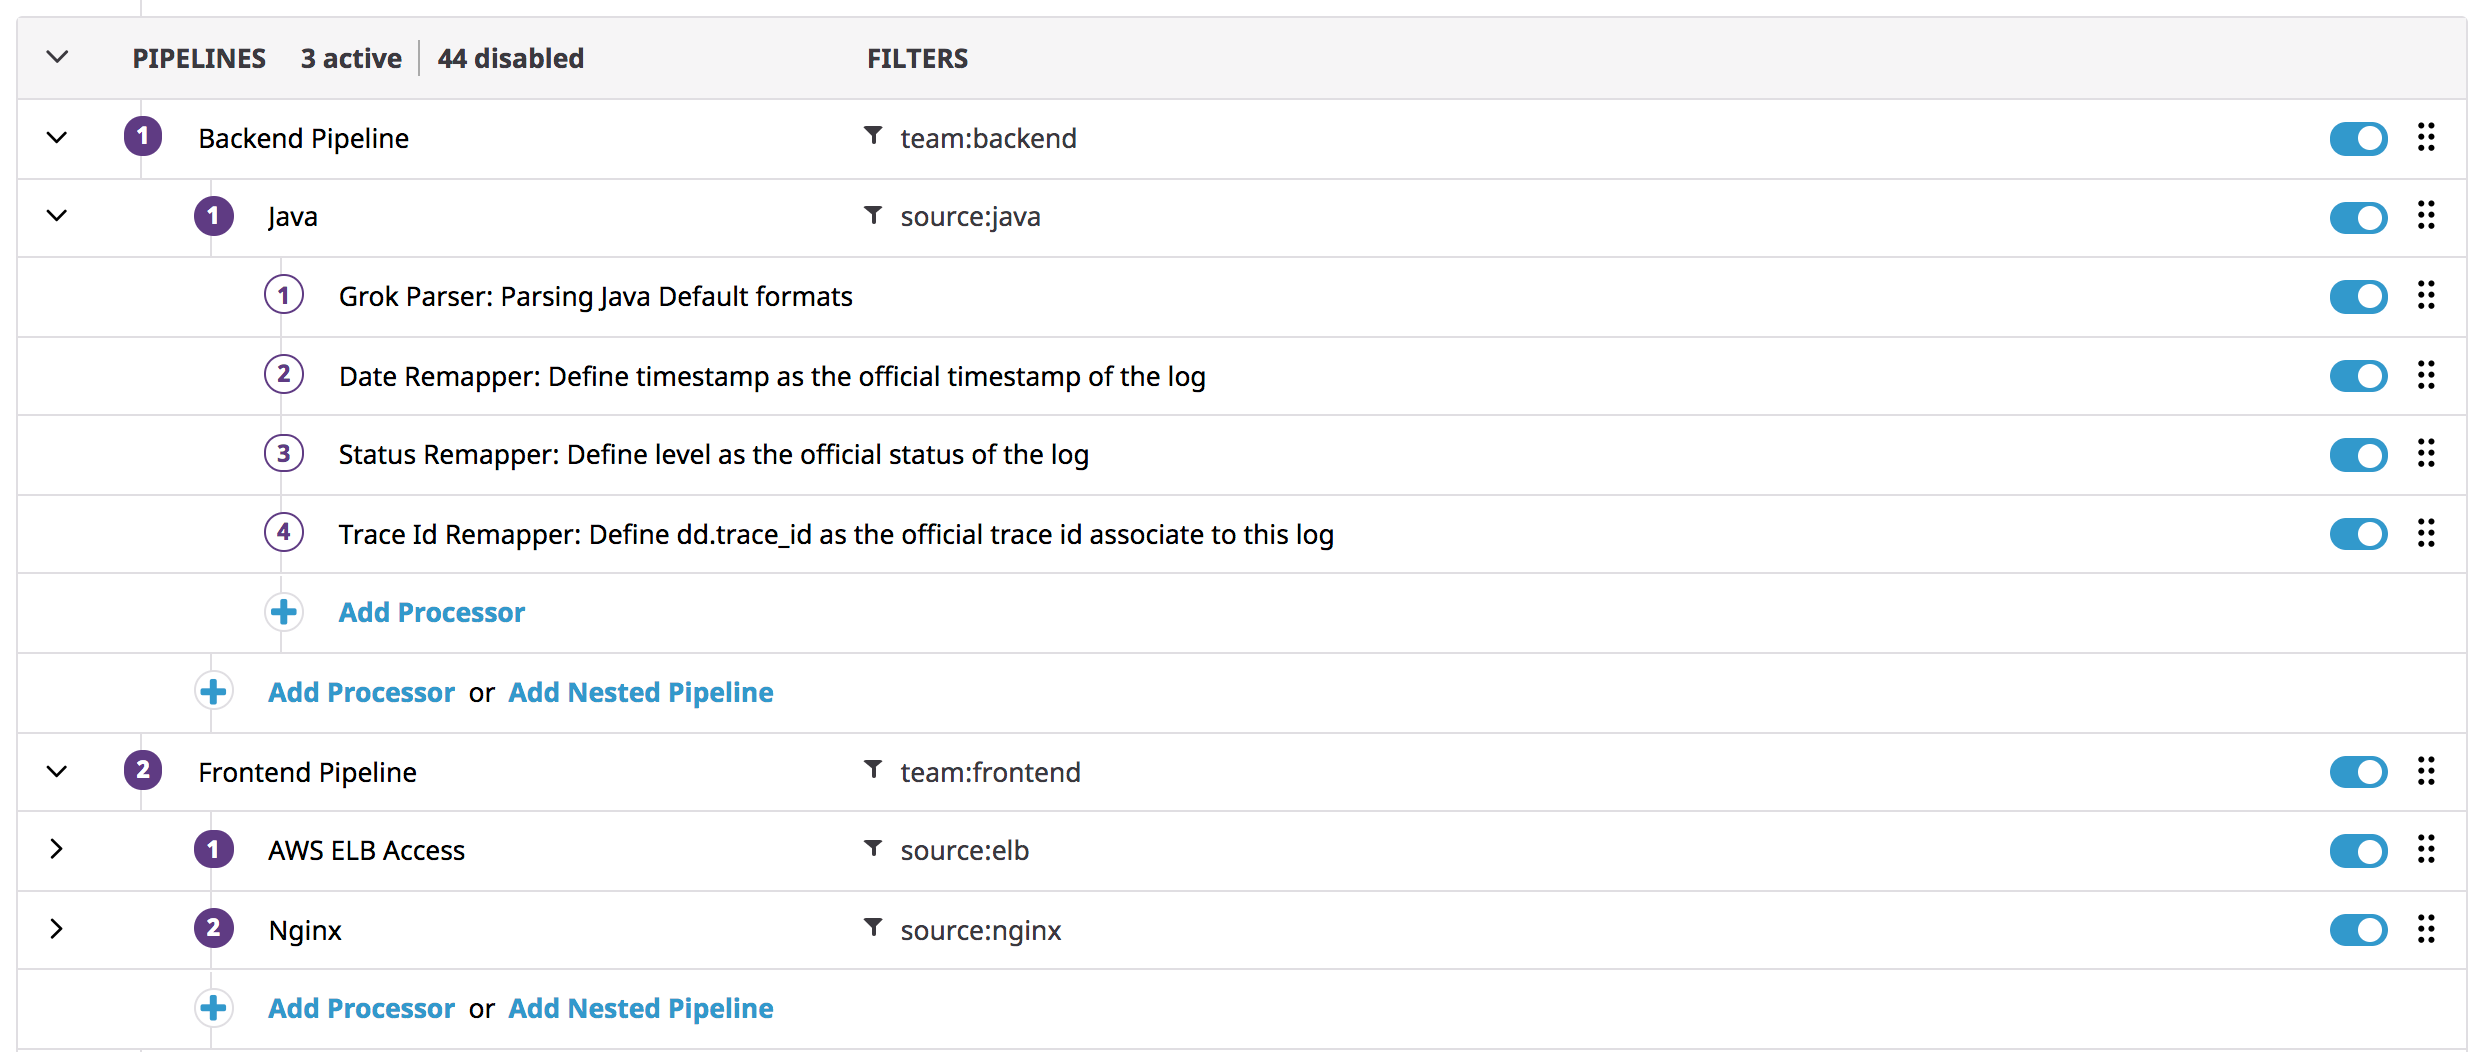Image resolution: width=2482 pixels, height=1052 pixels.
Task: Collapse the Frontend Pipeline chevron
Action: [57, 771]
